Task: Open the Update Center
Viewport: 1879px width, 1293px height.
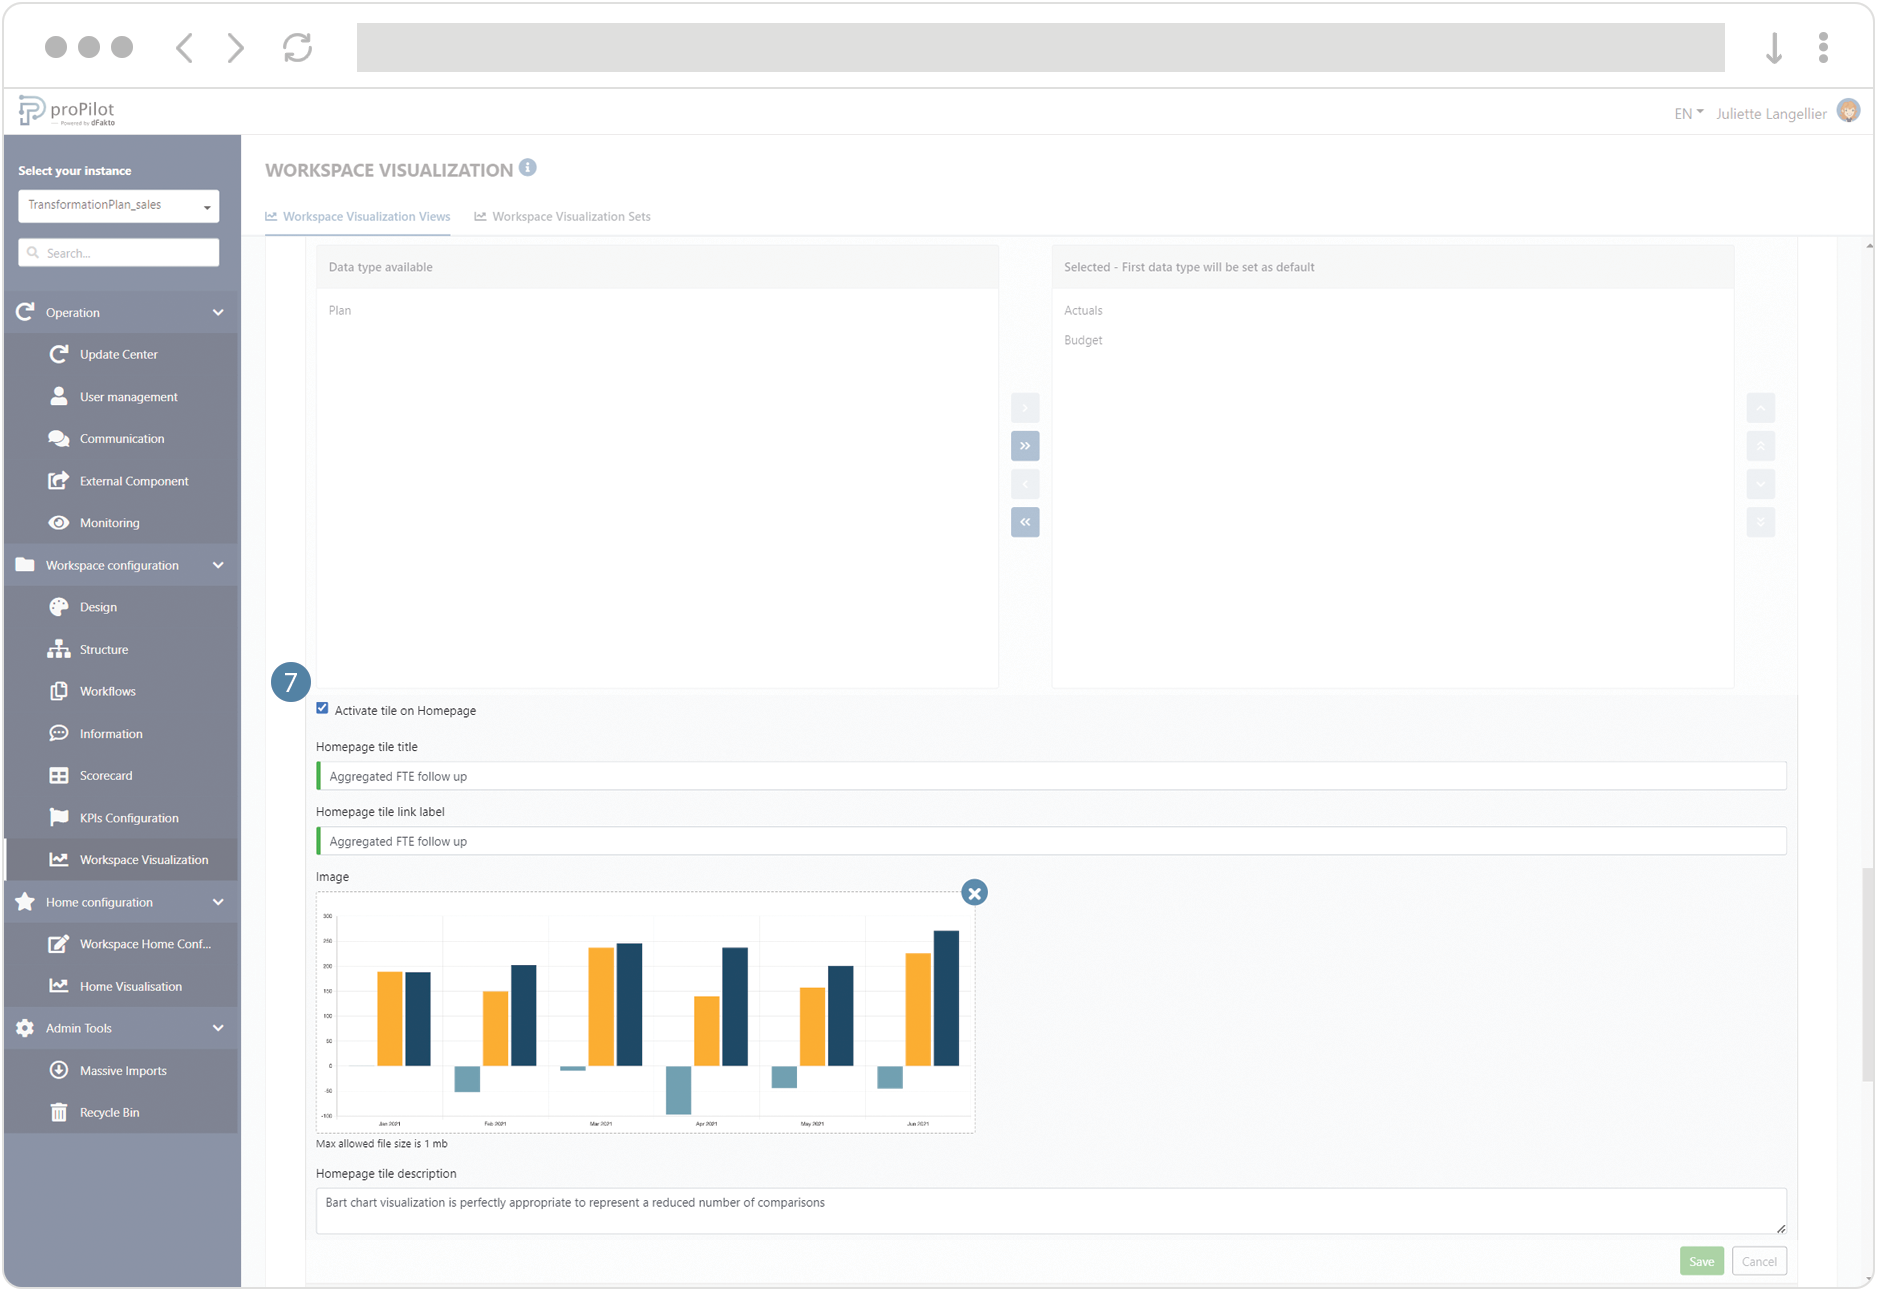Action: (x=118, y=354)
